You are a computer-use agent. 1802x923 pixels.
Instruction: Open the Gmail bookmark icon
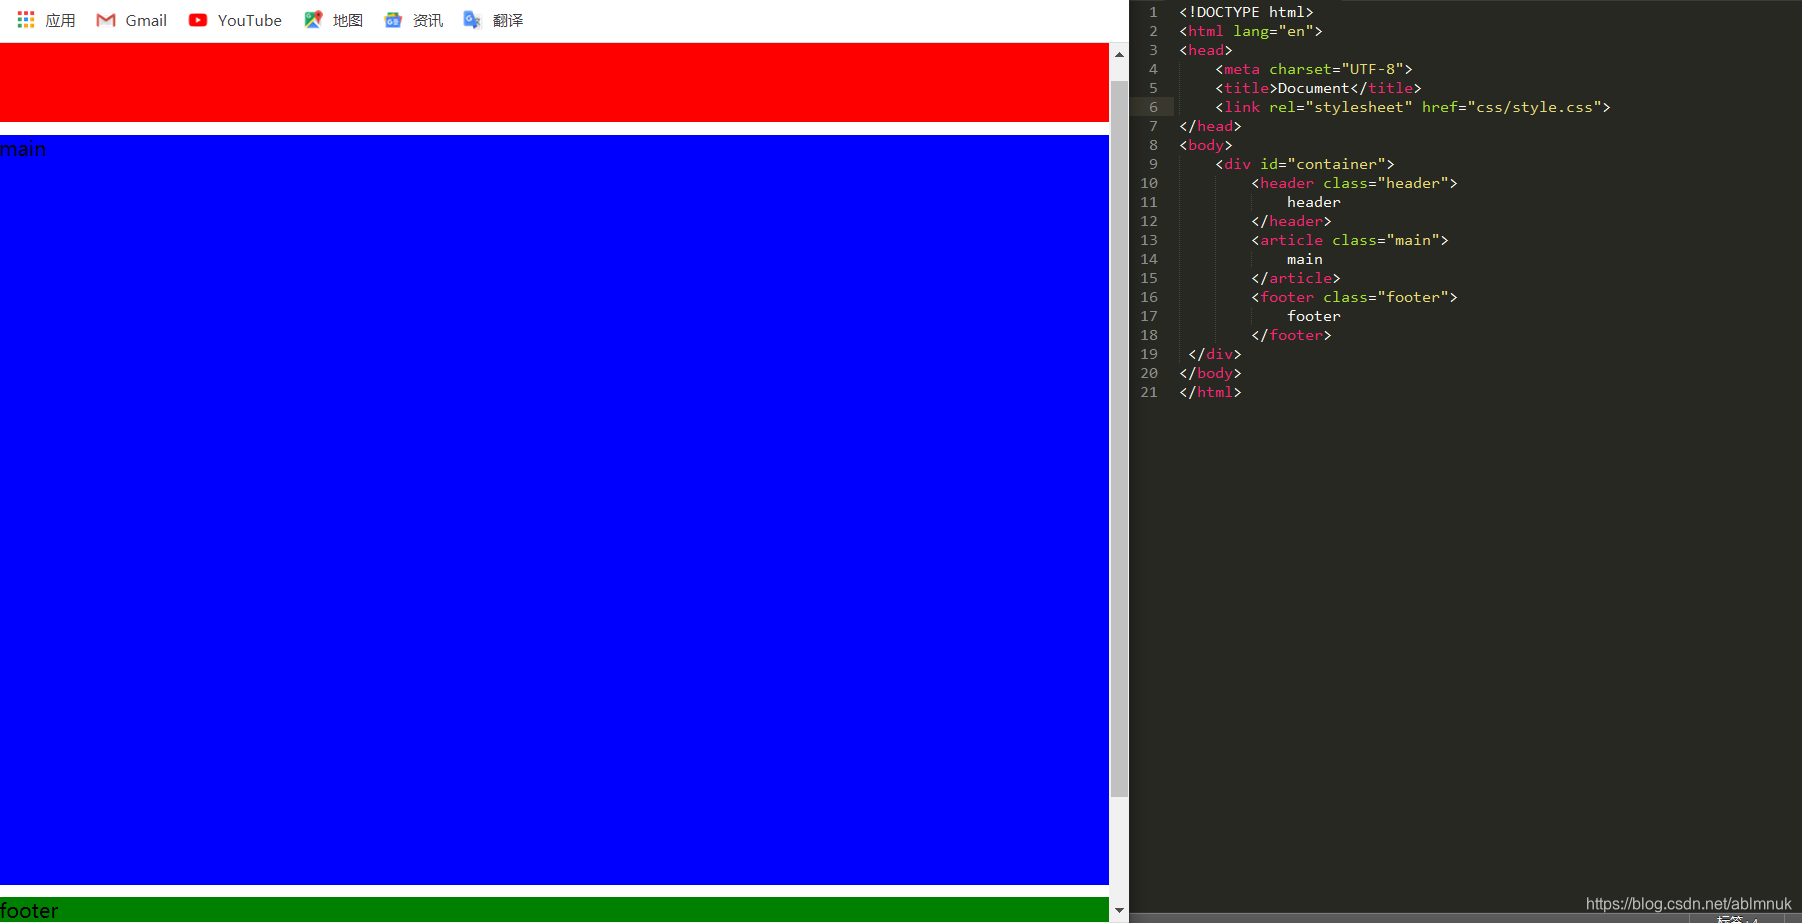tap(106, 20)
